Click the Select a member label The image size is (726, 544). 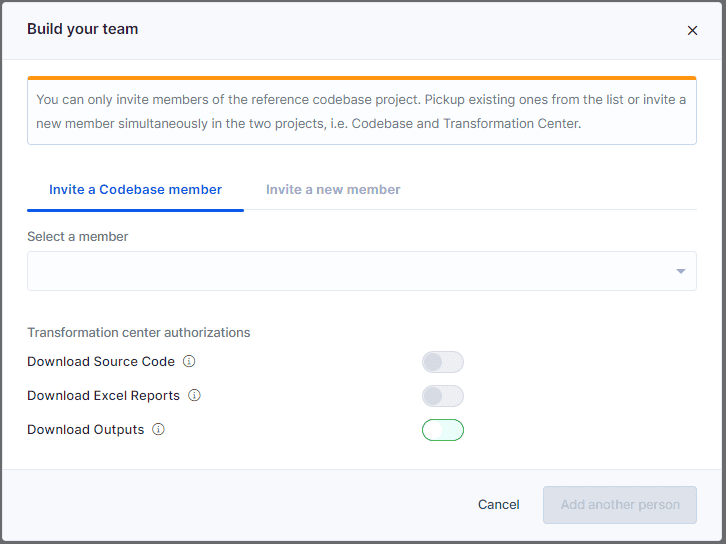point(78,237)
